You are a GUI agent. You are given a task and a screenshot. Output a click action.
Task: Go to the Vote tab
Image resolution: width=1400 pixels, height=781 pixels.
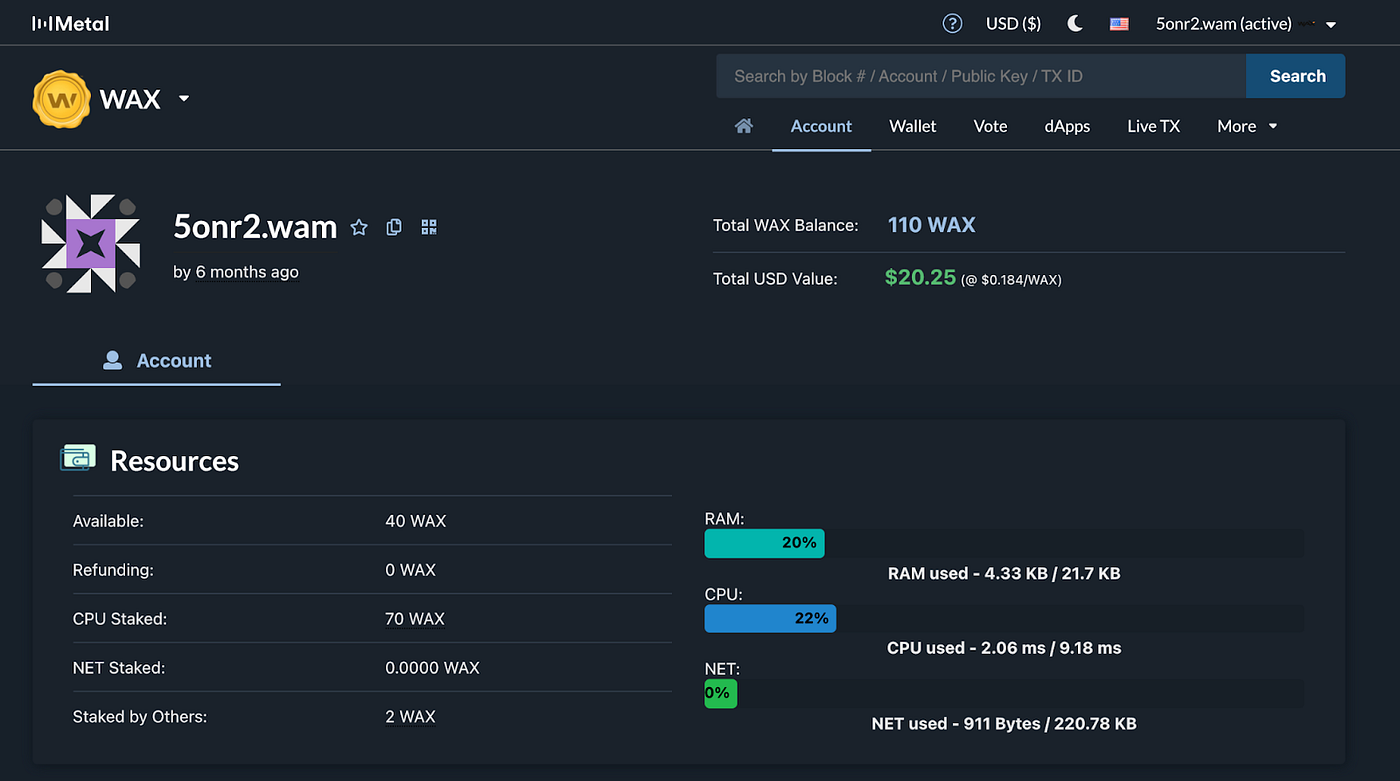tap(990, 126)
